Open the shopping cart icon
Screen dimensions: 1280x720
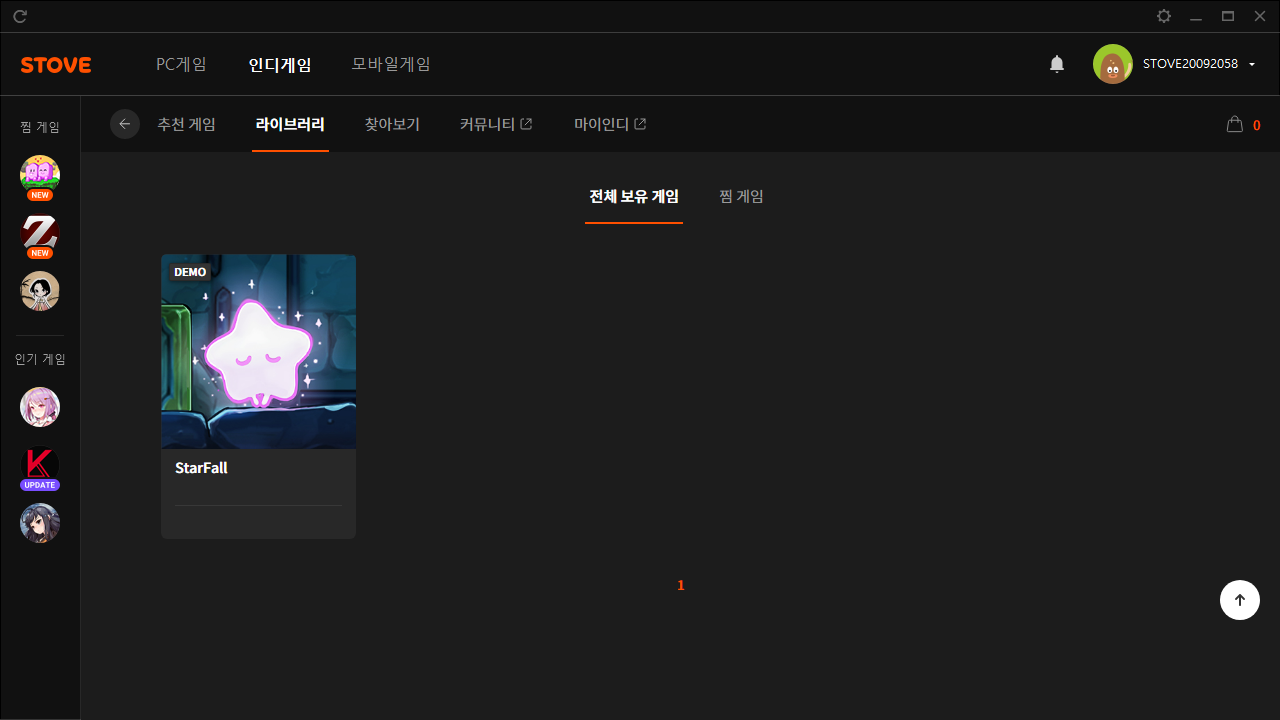[1235, 125]
